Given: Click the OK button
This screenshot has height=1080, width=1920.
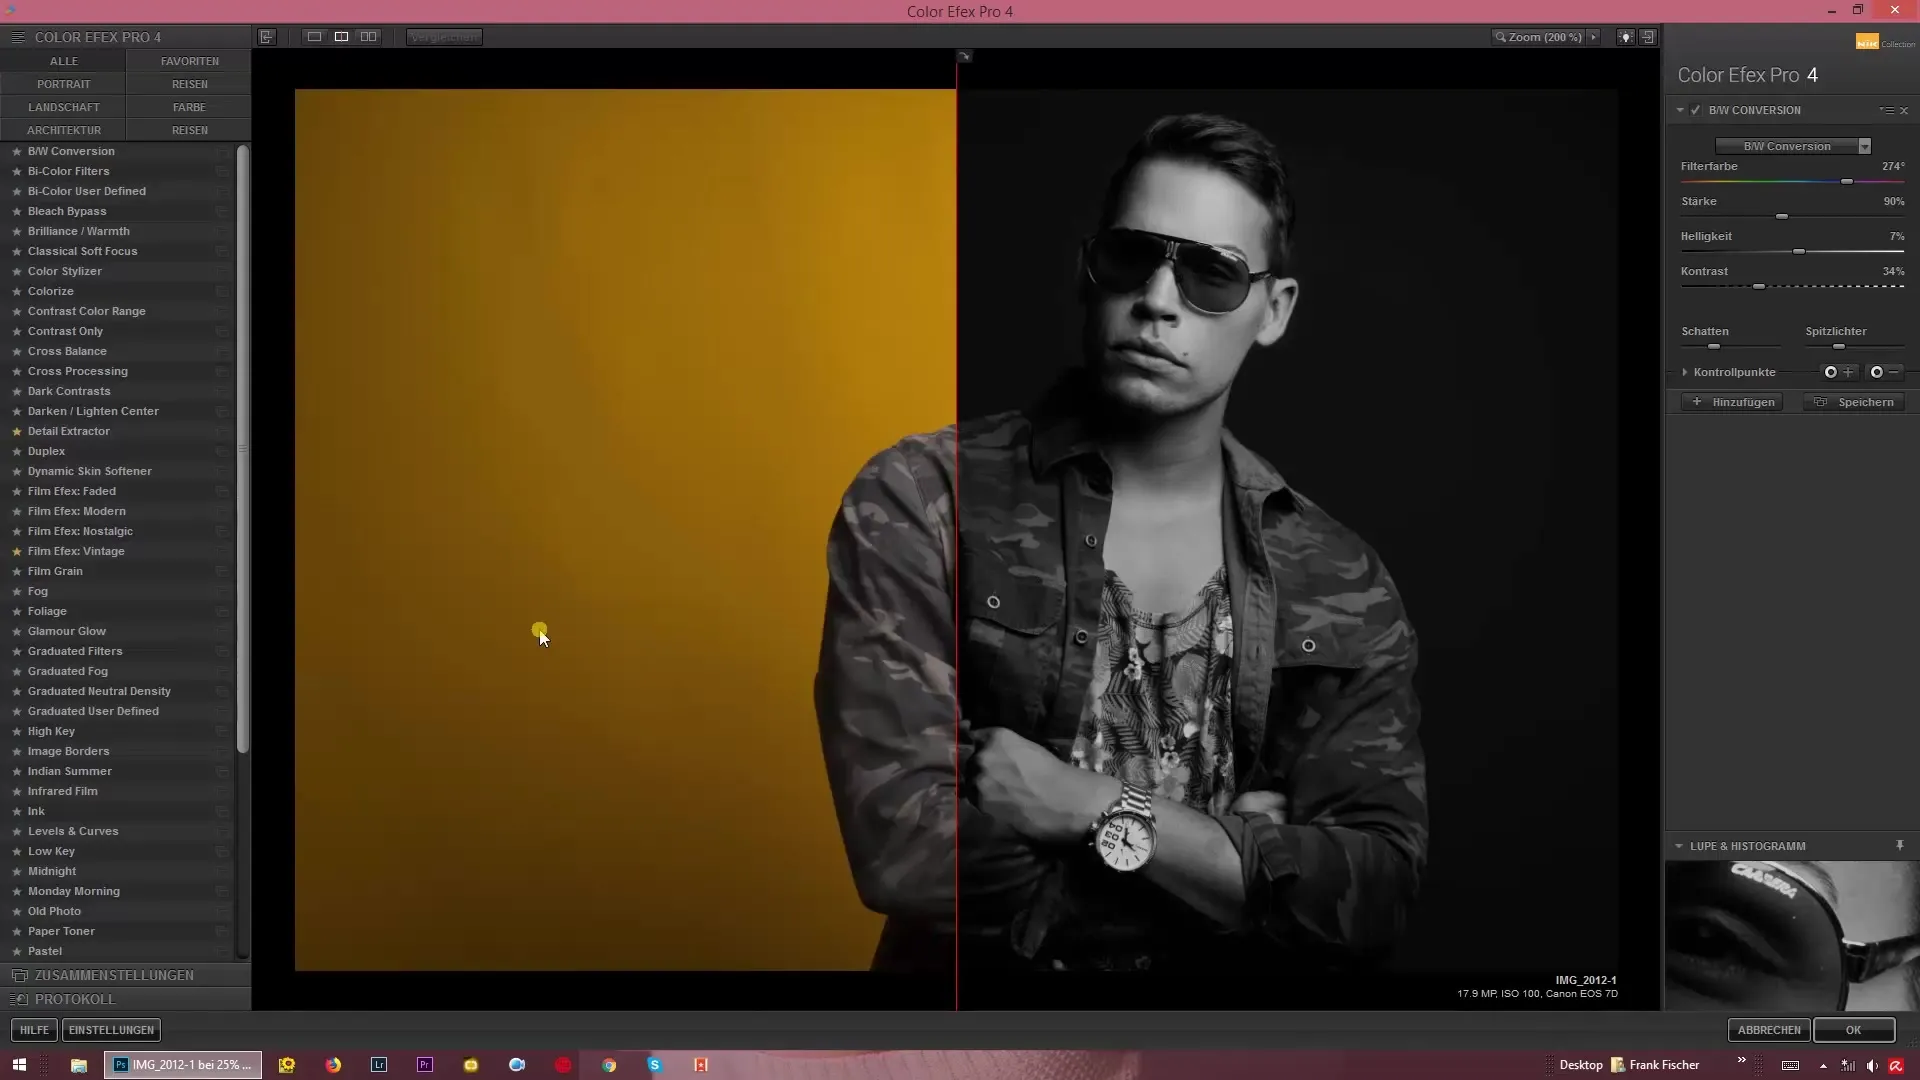Looking at the screenshot, I should pos(1854,1030).
